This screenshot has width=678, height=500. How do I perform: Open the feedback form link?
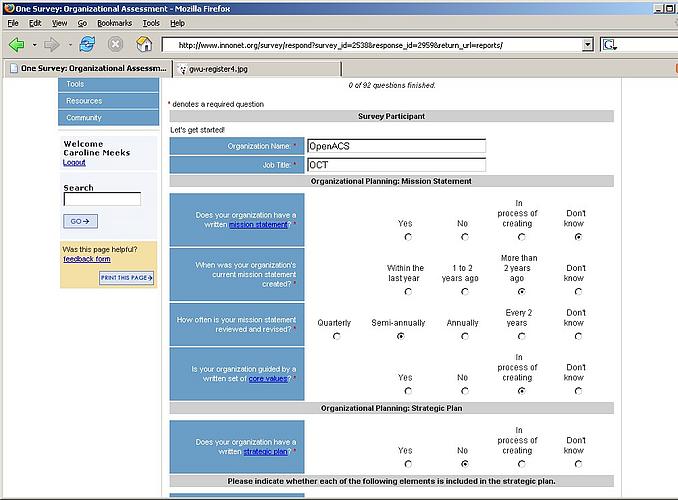click(87, 259)
